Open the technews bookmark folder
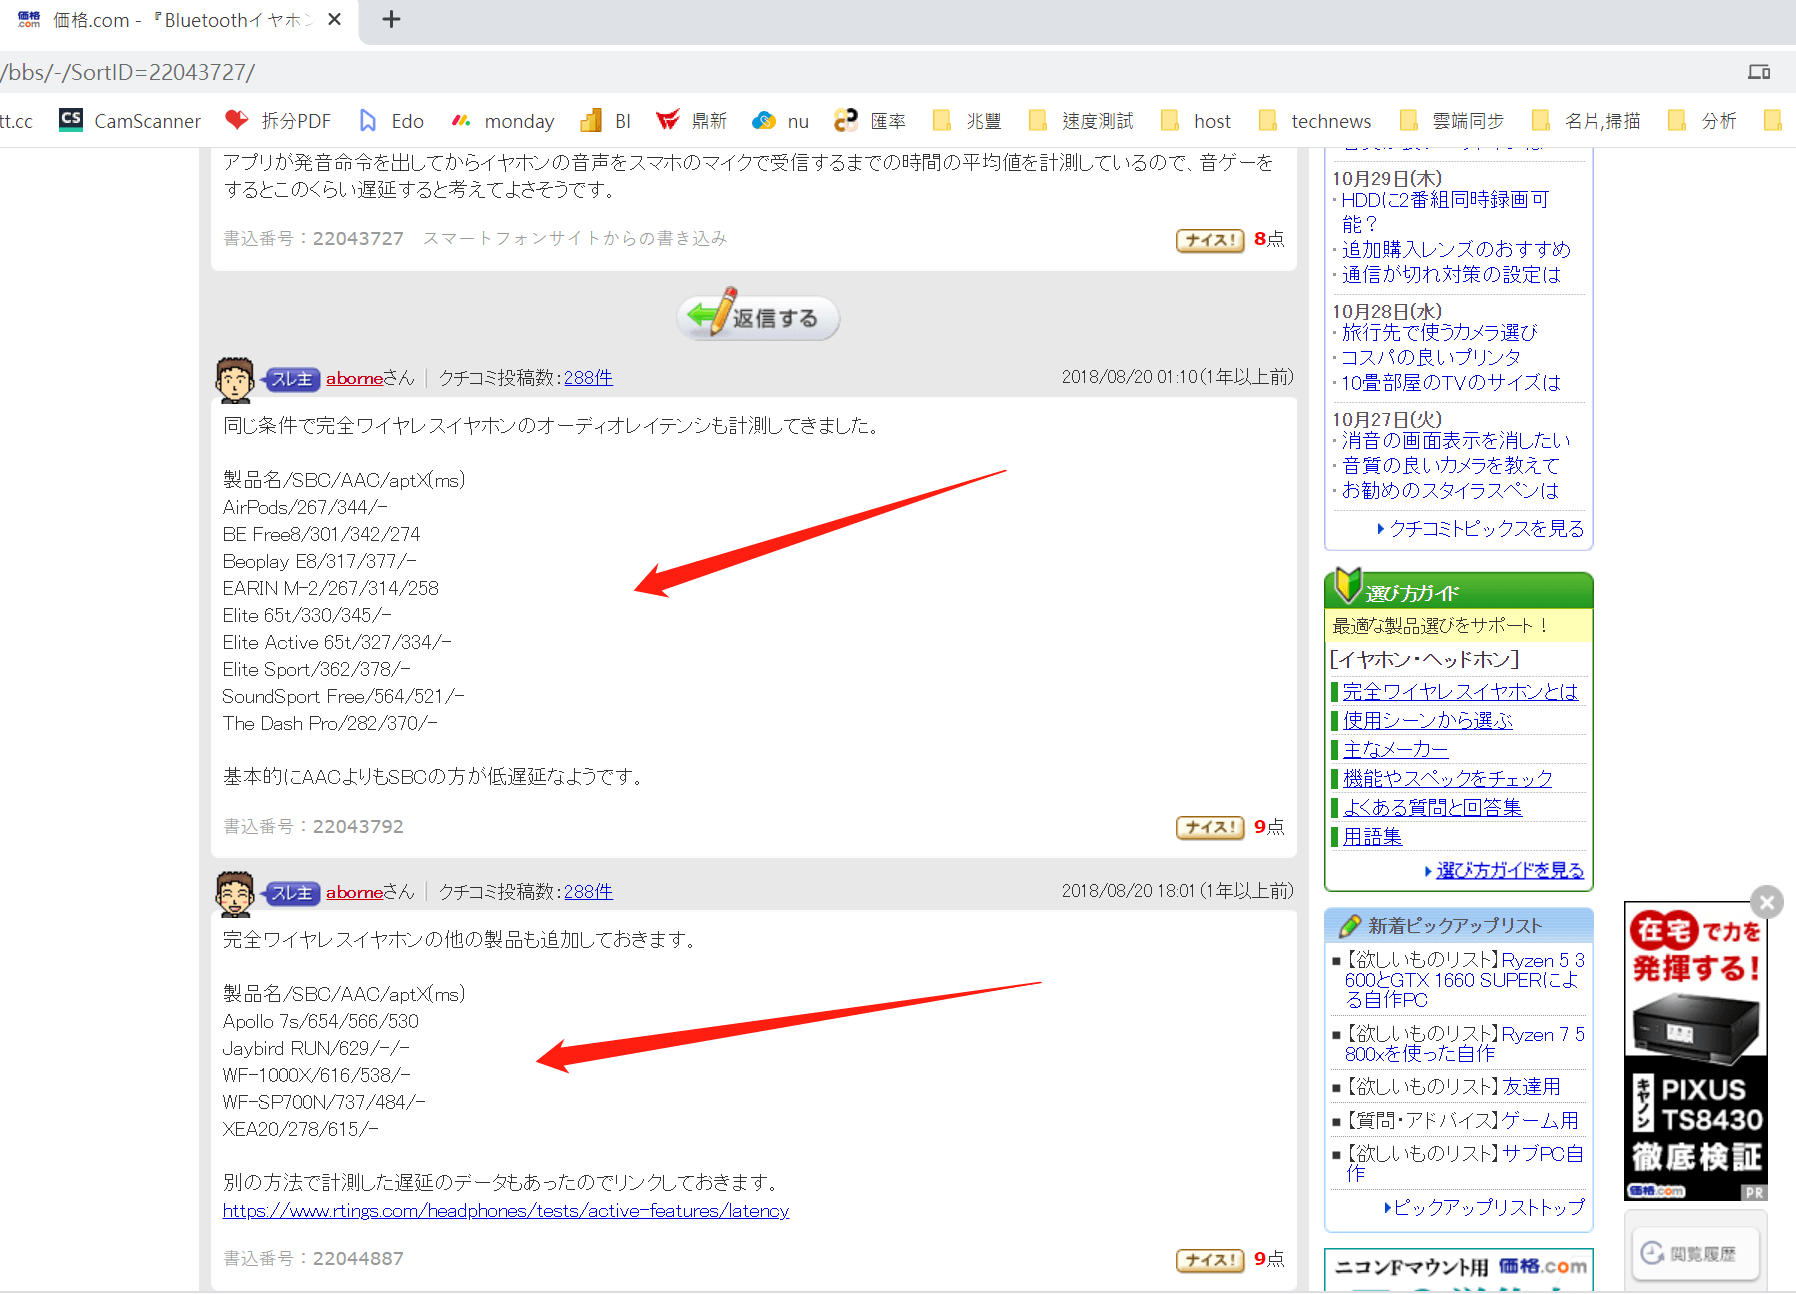Viewport: 1796px width, 1294px height. 1315,121
